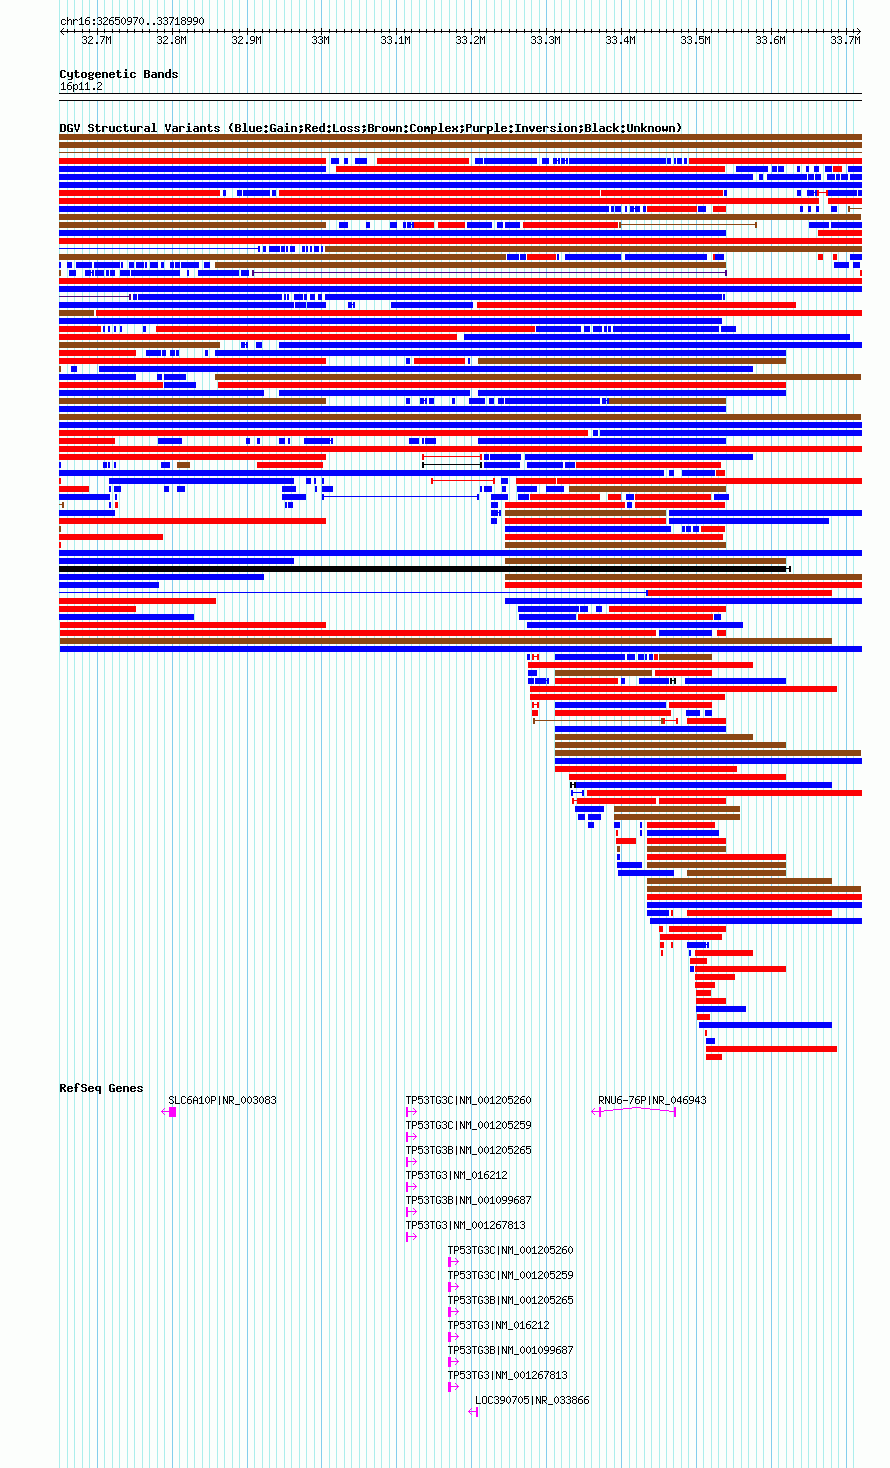Click the 32.9M ruler label
The height and width of the screenshot is (1468, 890).
click(x=246, y=41)
